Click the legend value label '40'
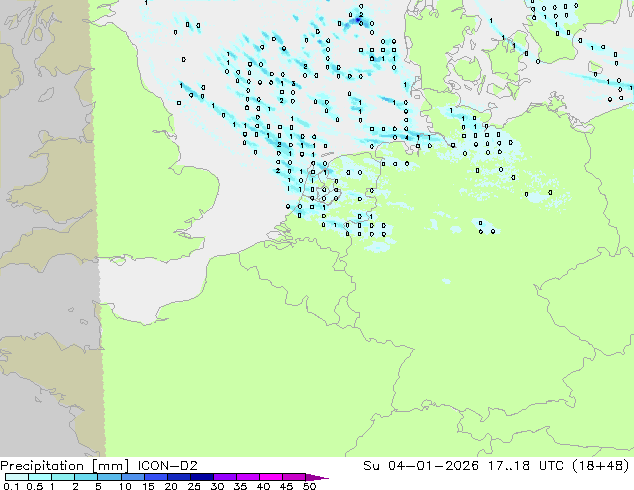 [x=263, y=486]
